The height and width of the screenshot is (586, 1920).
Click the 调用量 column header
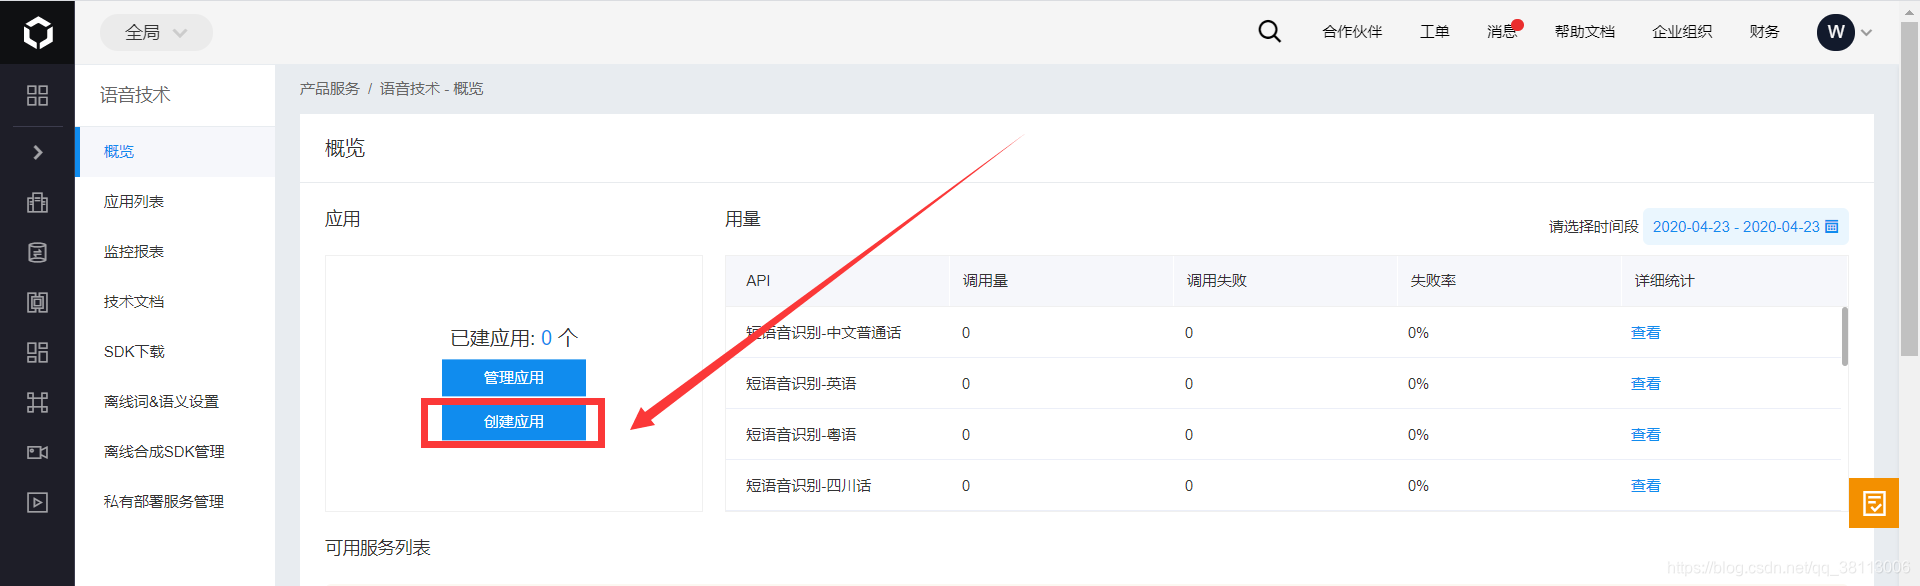pos(985,281)
